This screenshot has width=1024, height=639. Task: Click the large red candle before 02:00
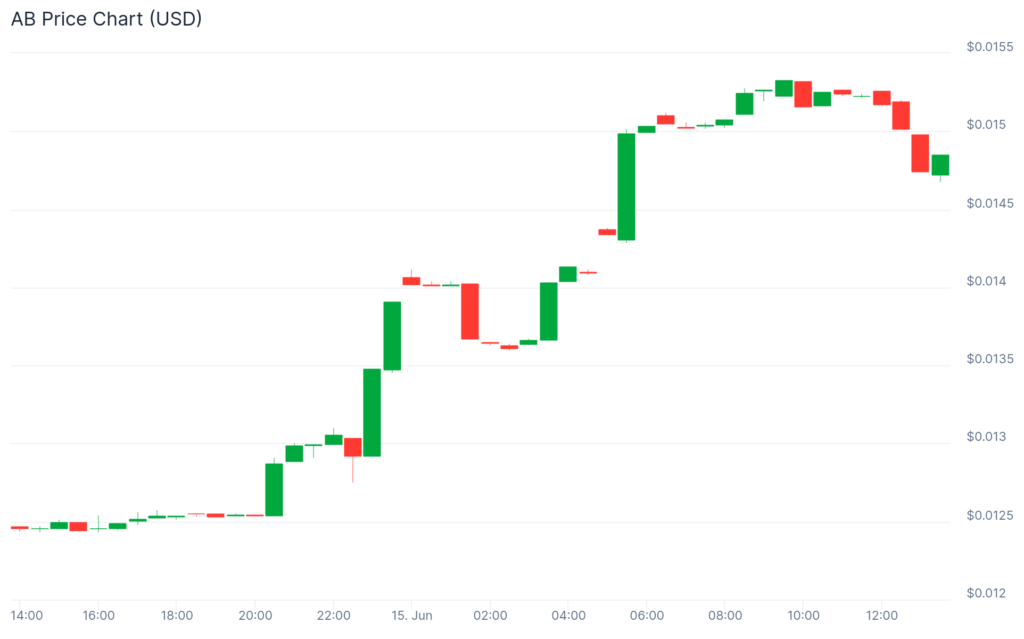(x=470, y=311)
